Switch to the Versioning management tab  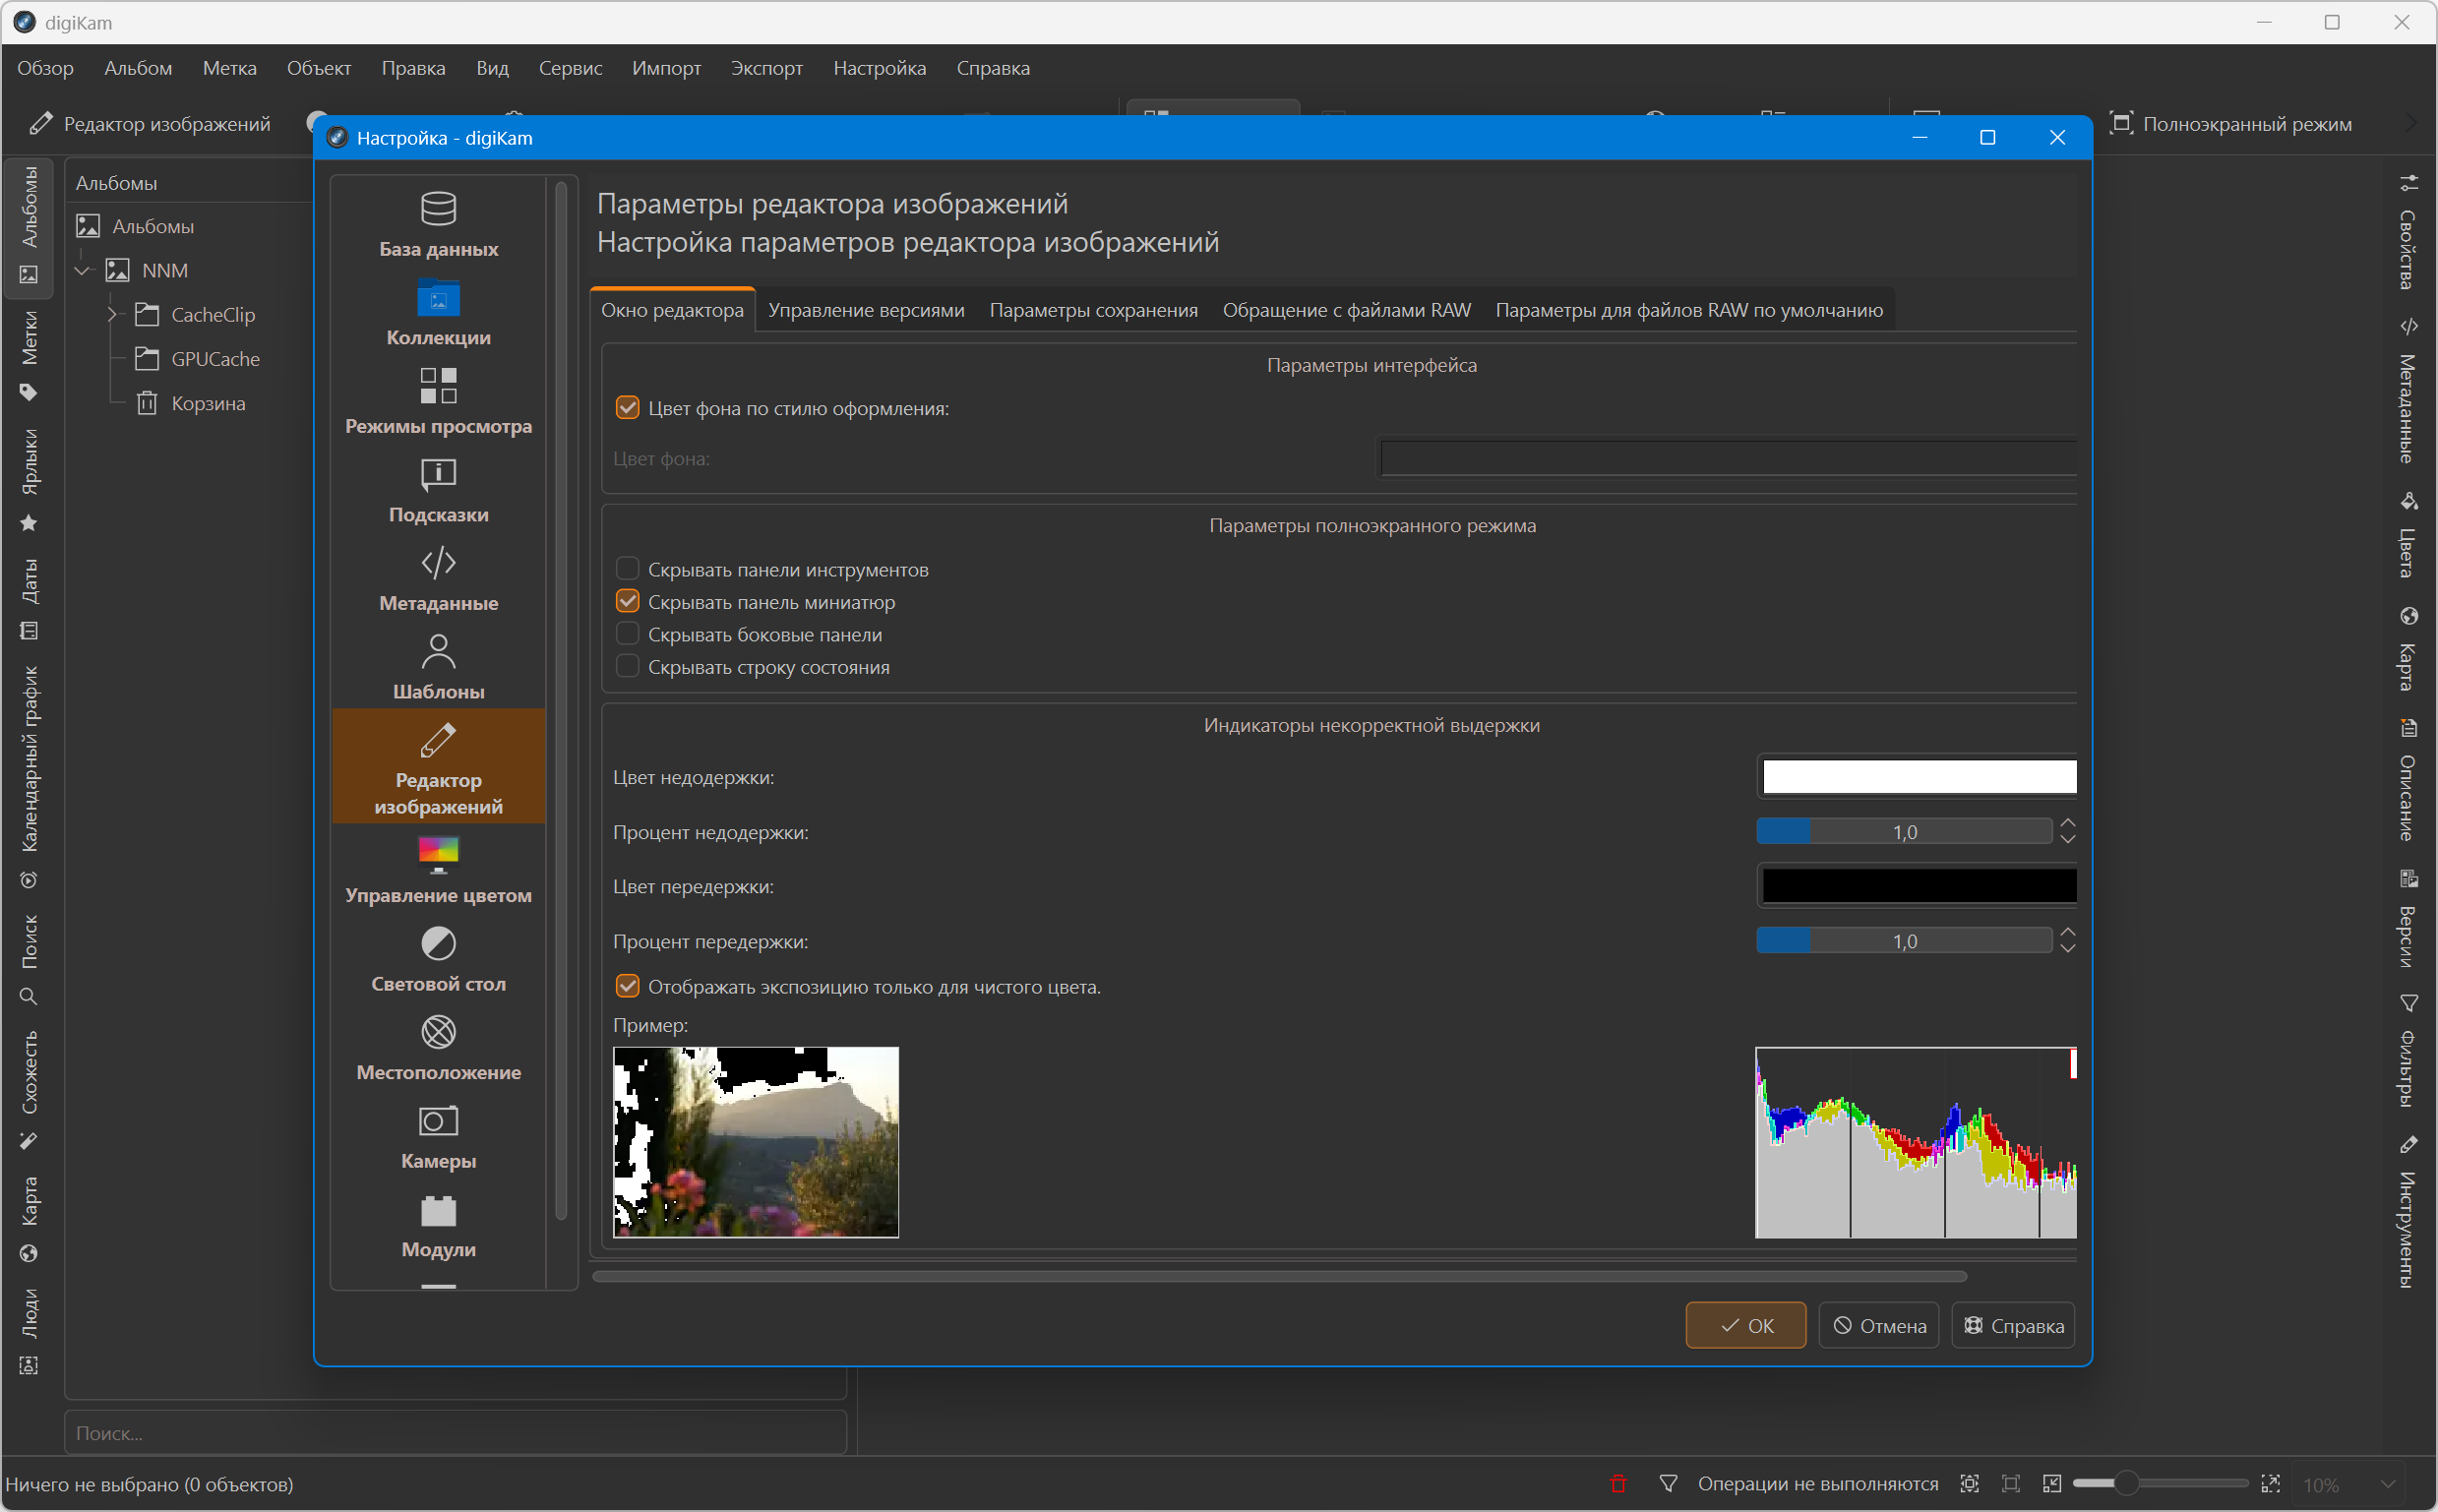[865, 310]
